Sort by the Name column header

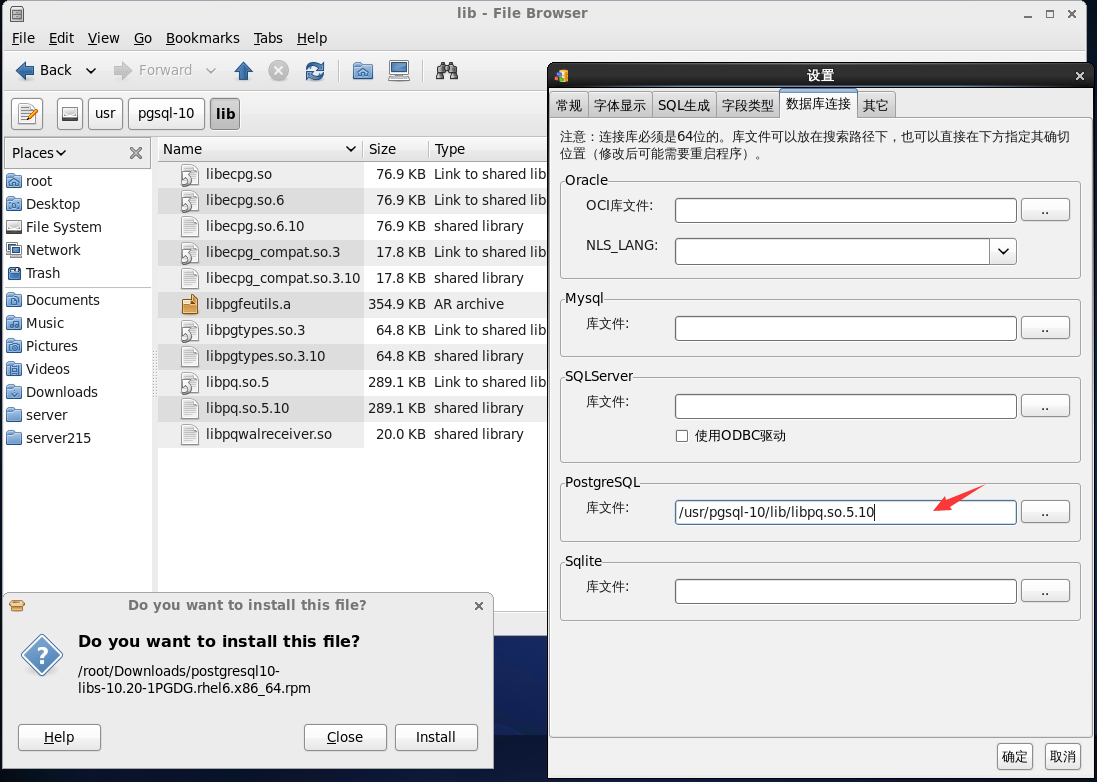point(260,149)
